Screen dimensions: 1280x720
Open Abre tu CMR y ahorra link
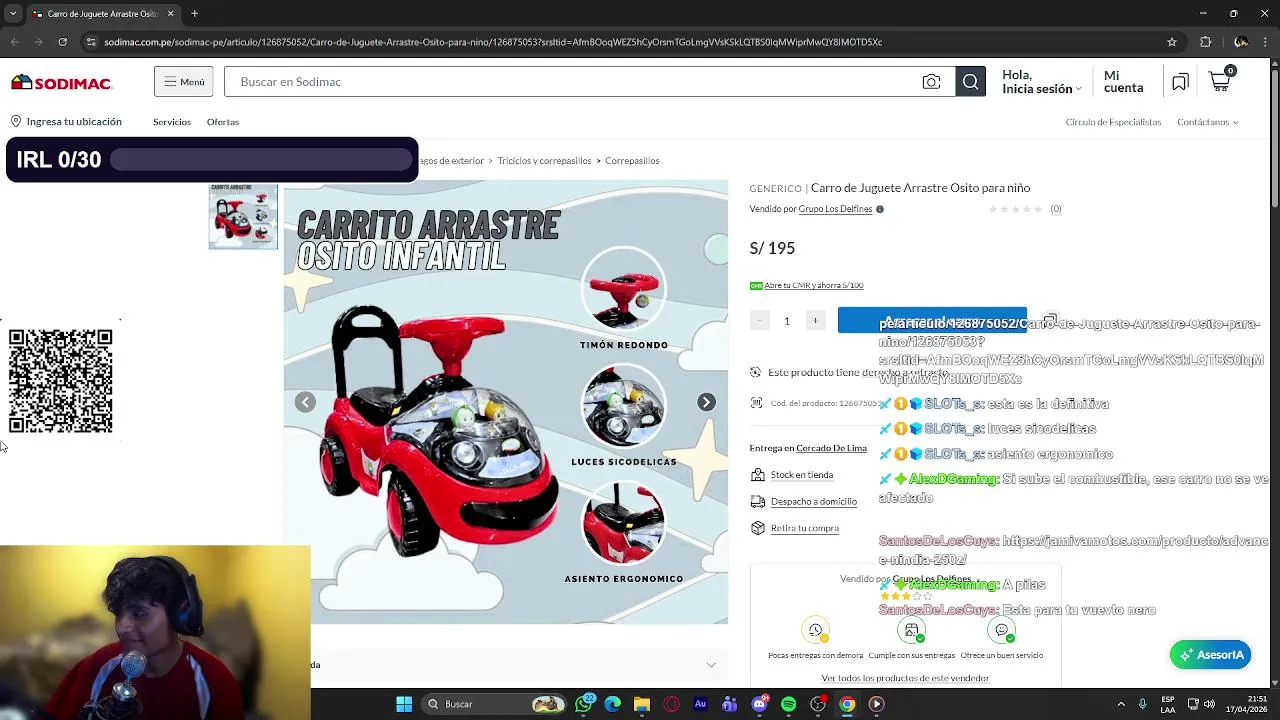[813, 285]
